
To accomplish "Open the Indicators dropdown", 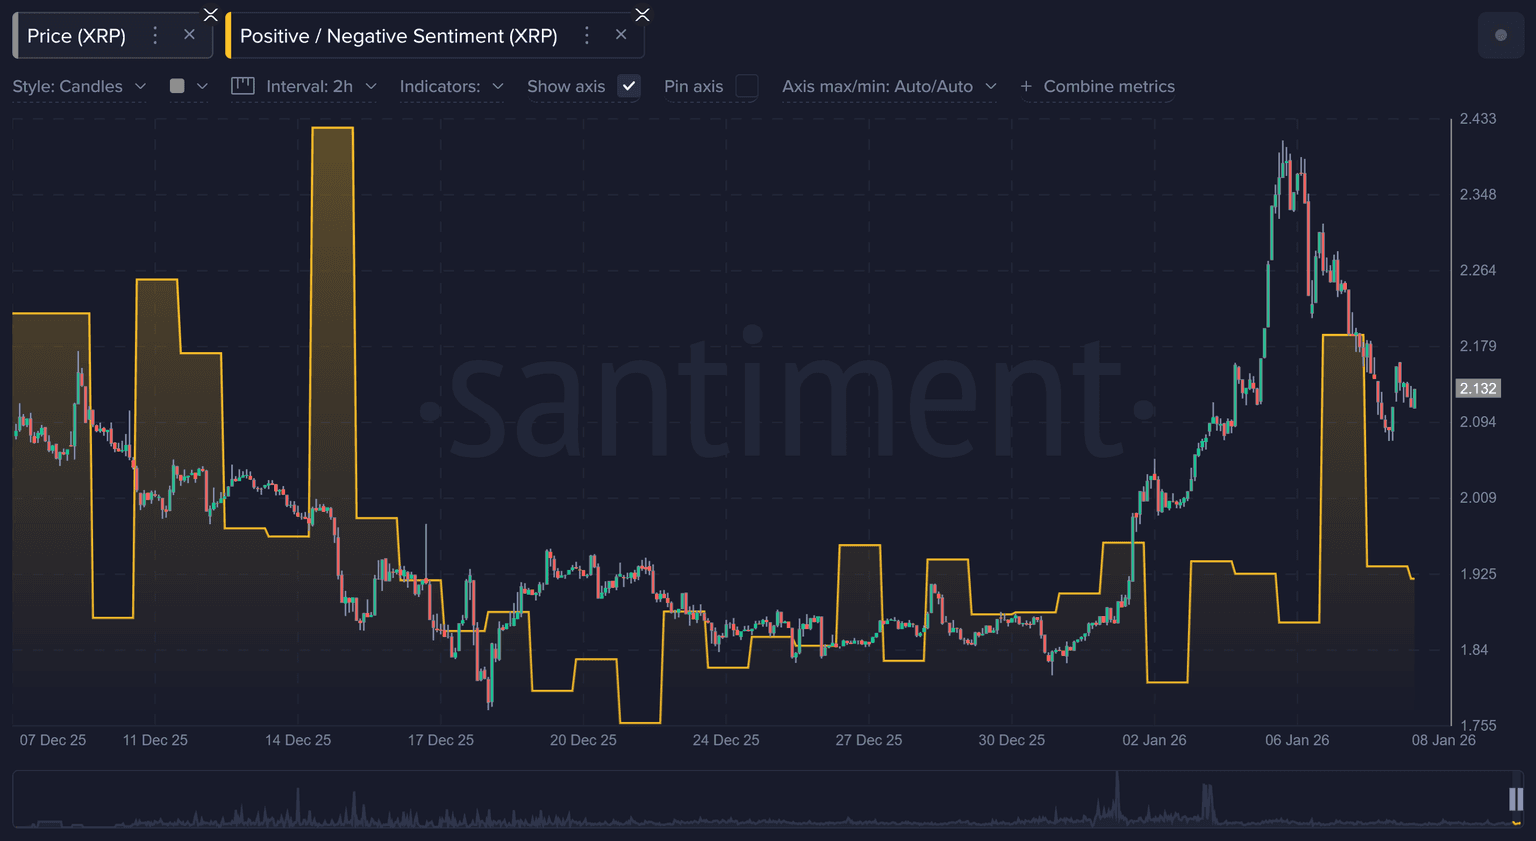I will 451,86.
